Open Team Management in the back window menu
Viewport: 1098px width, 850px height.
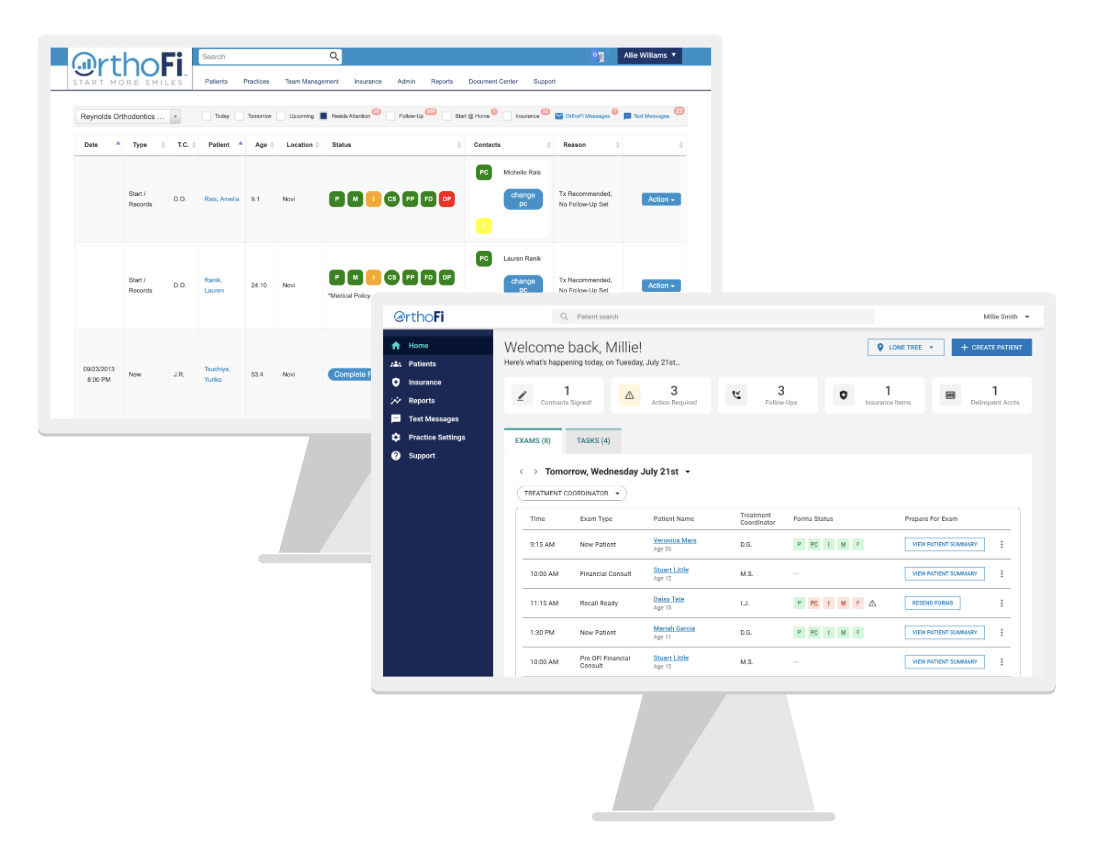312,81
